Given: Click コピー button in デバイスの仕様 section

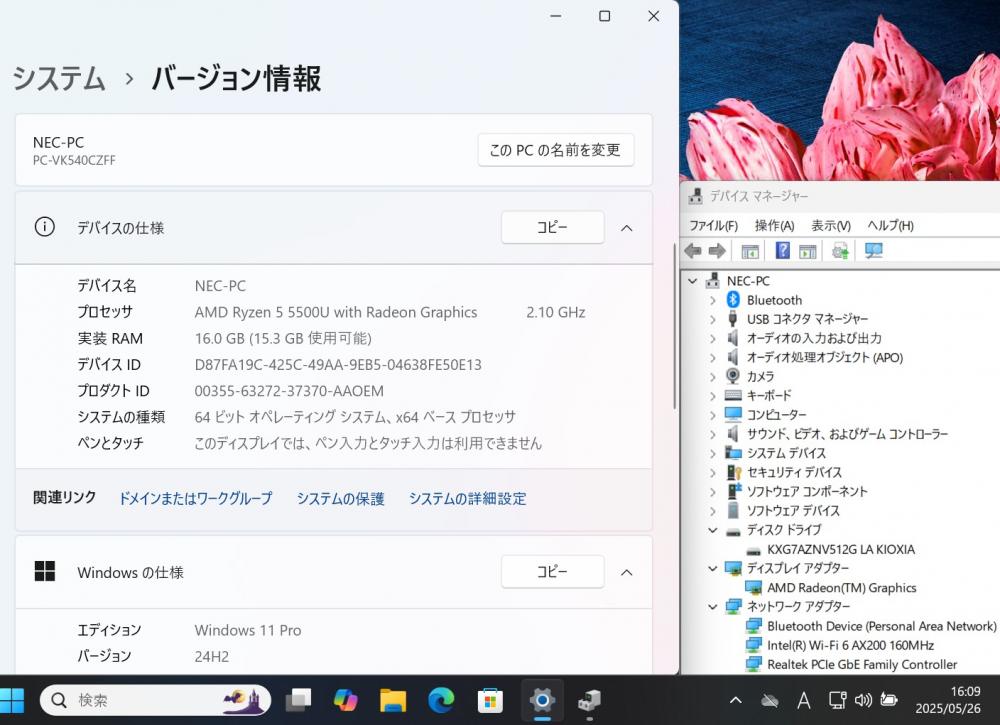Looking at the screenshot, I should coord(552,227).
